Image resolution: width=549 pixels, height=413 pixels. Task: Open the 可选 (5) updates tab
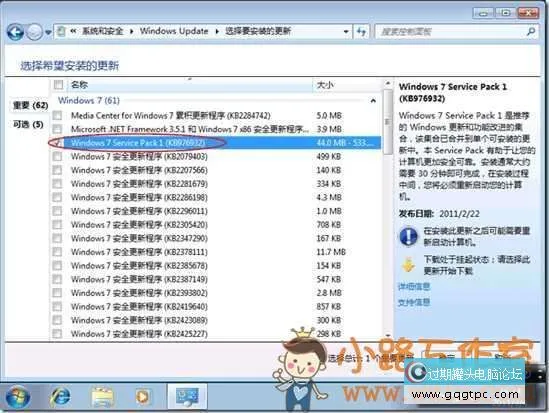(28, 124)
